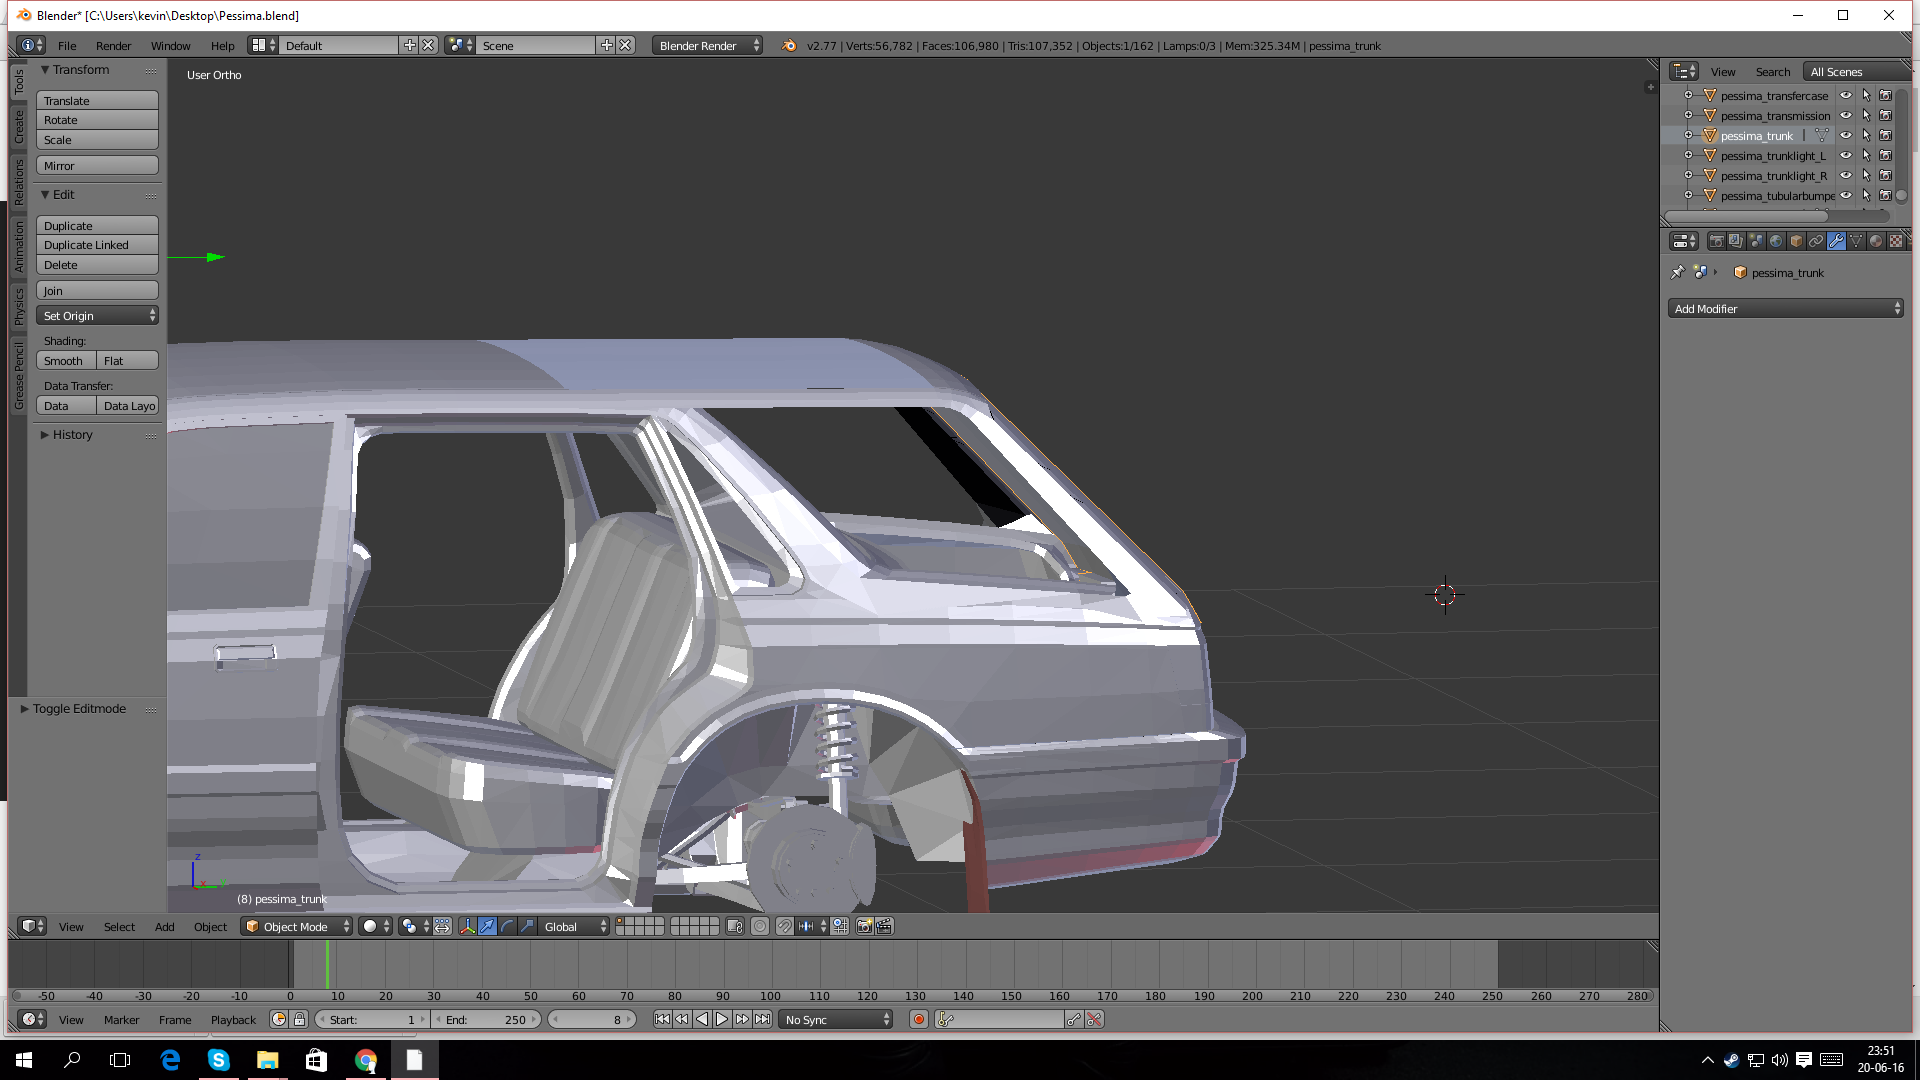Open the World properties globe tab
The height and width of the screenshot is (1080, 1920).
tap(1776, 241)
